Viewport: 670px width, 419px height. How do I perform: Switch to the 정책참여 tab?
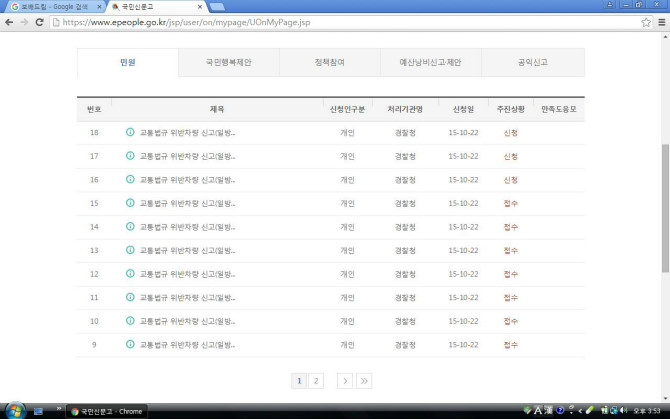tap(329, 62)
